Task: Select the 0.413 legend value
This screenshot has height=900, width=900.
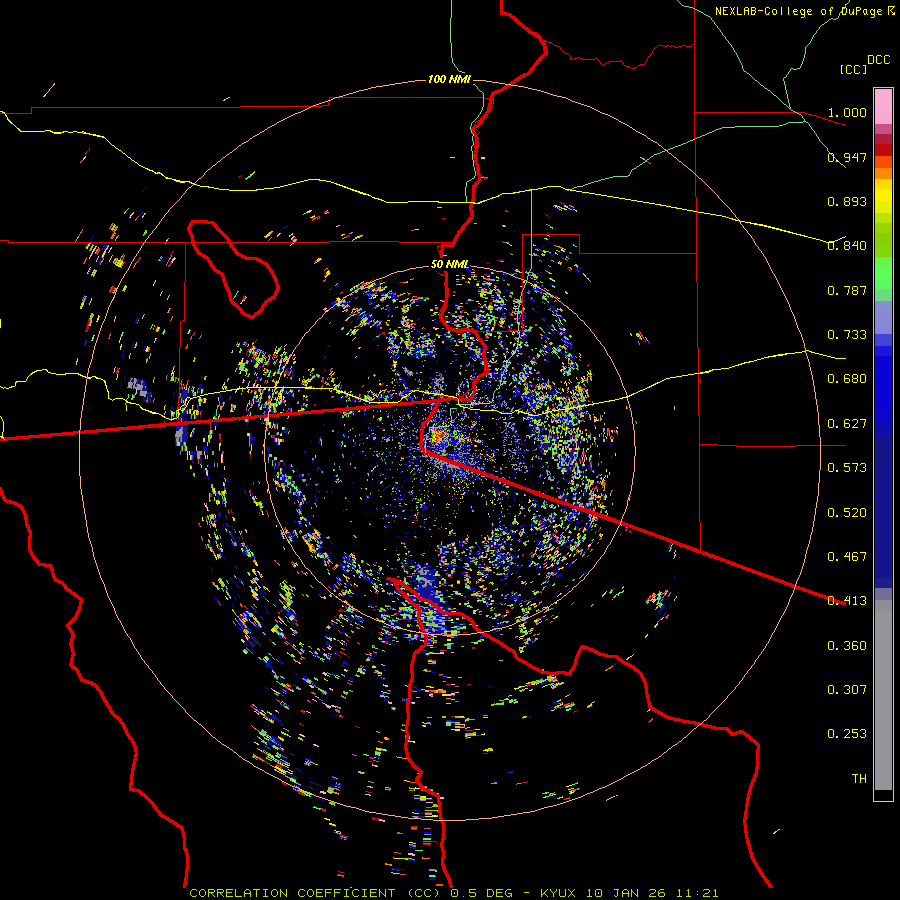Action: (847, 601)
